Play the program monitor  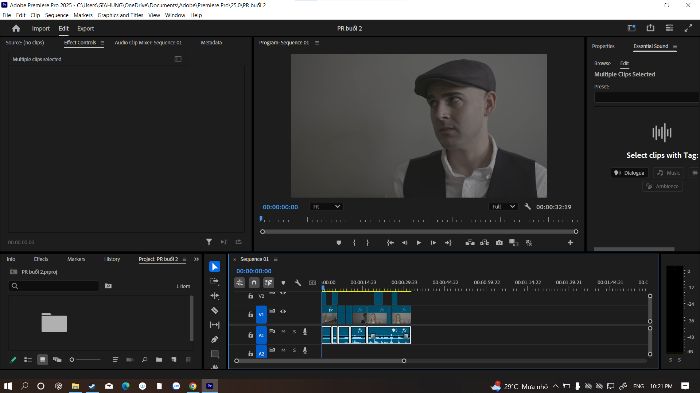coord(419,242)
